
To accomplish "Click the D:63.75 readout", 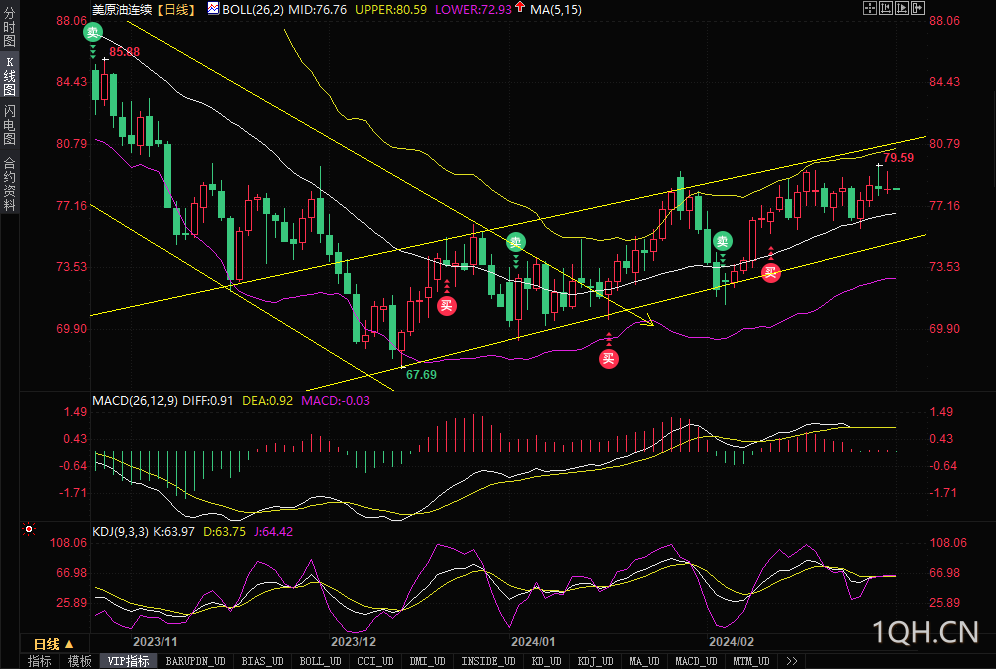I will (224, 532).
